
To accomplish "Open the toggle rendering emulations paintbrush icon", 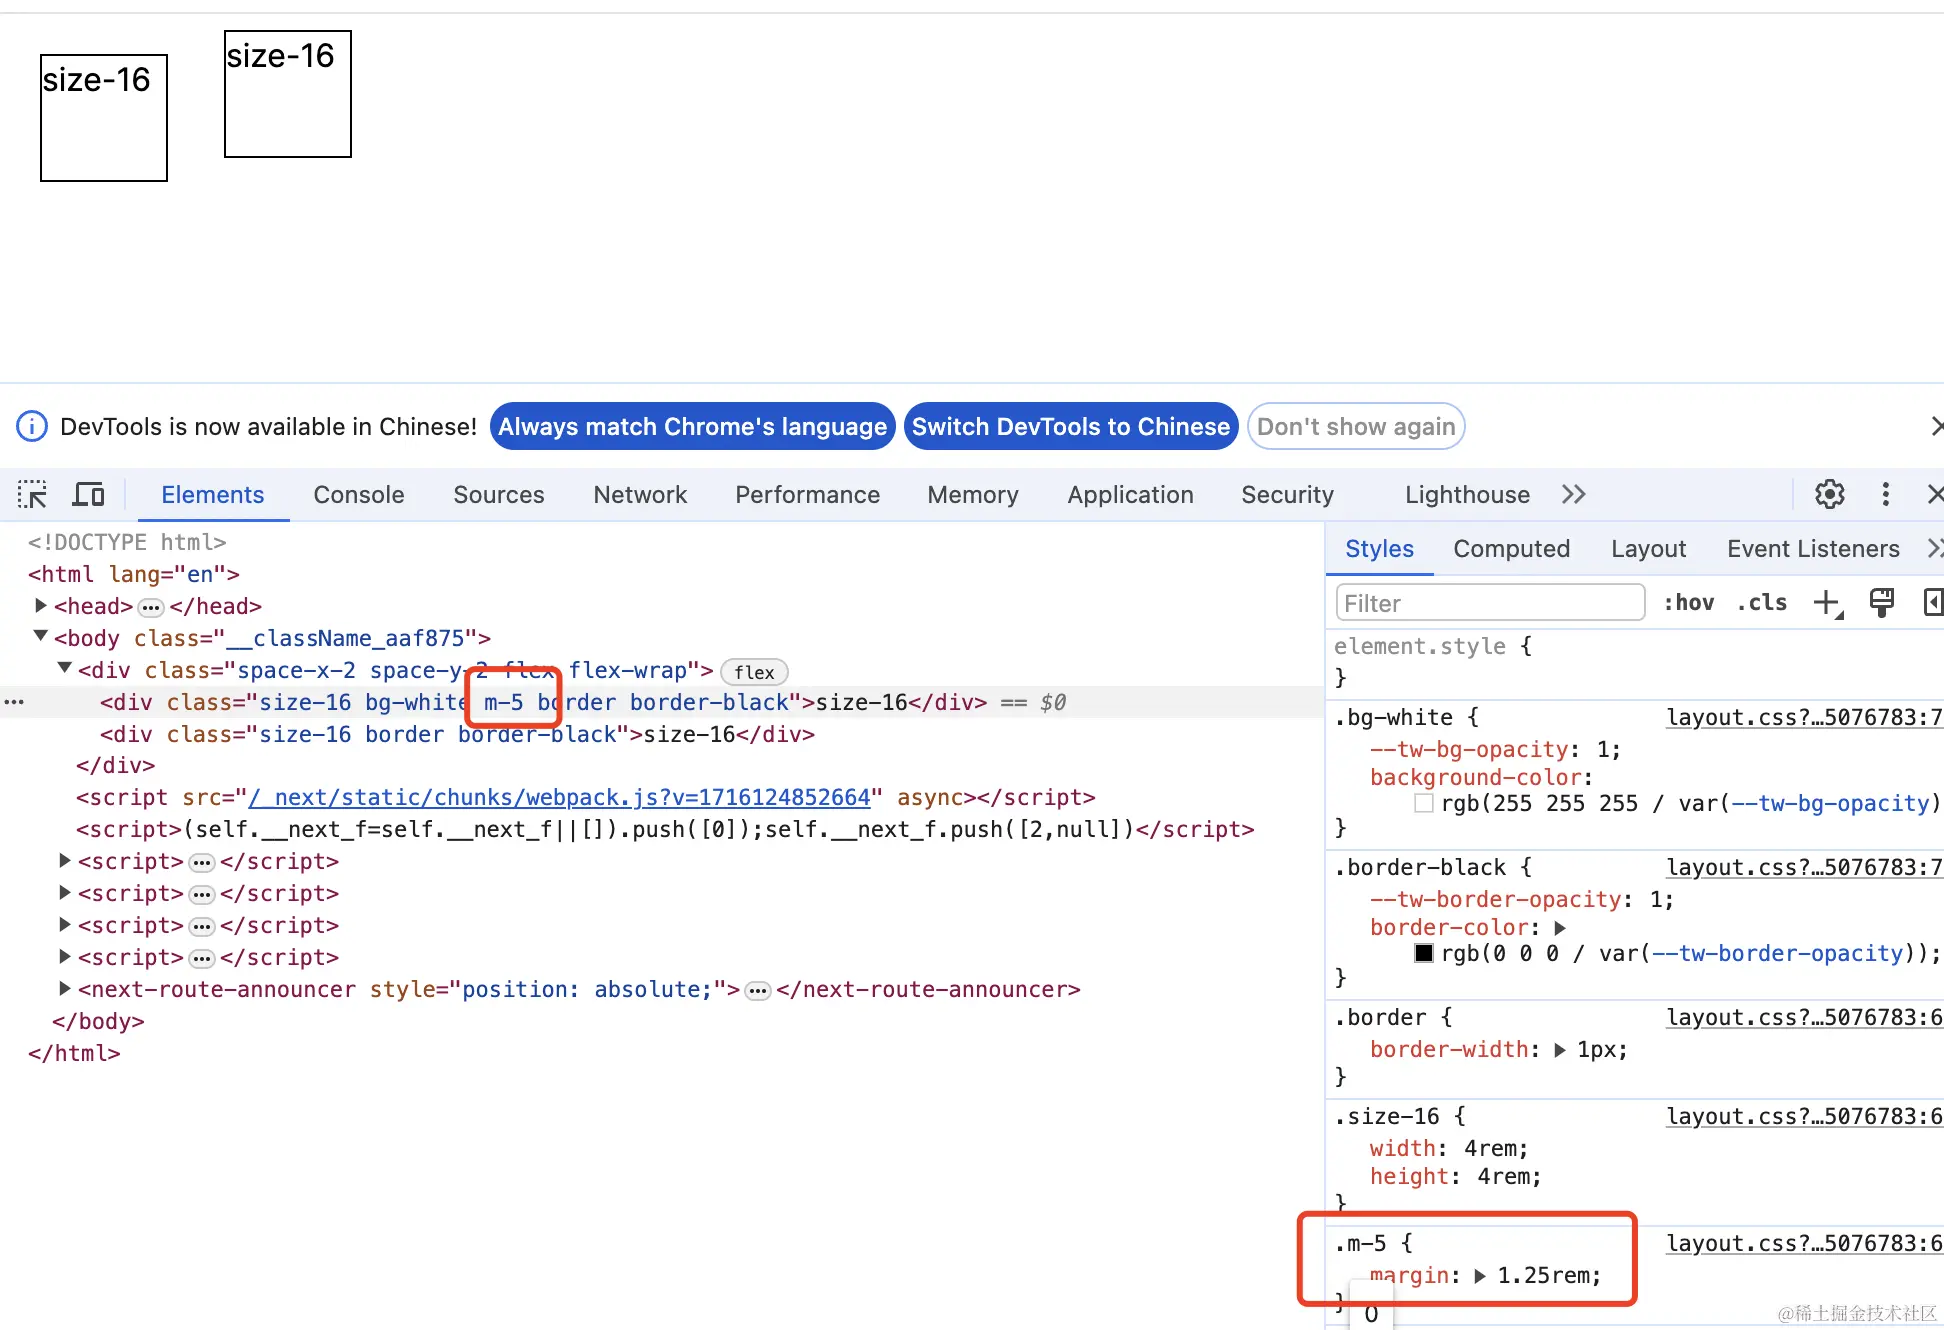I will (1882, 603).
